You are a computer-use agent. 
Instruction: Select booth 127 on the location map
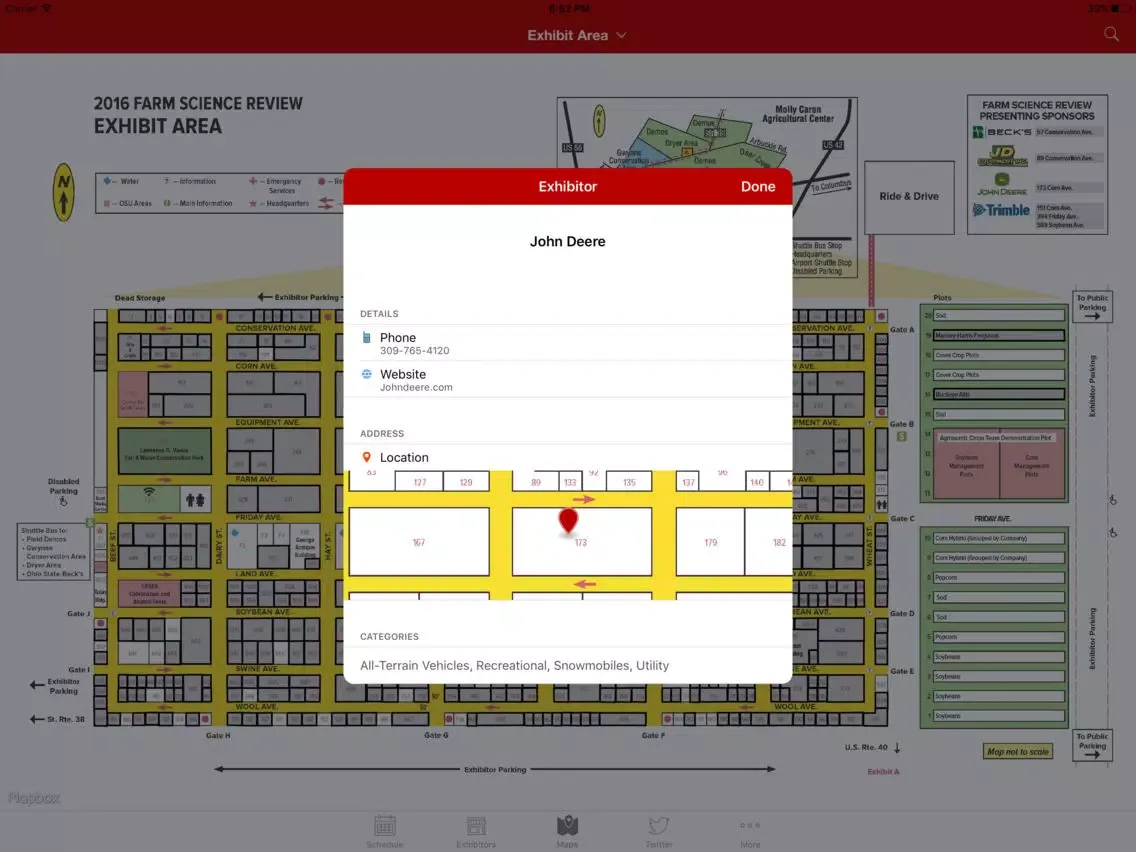419,481
